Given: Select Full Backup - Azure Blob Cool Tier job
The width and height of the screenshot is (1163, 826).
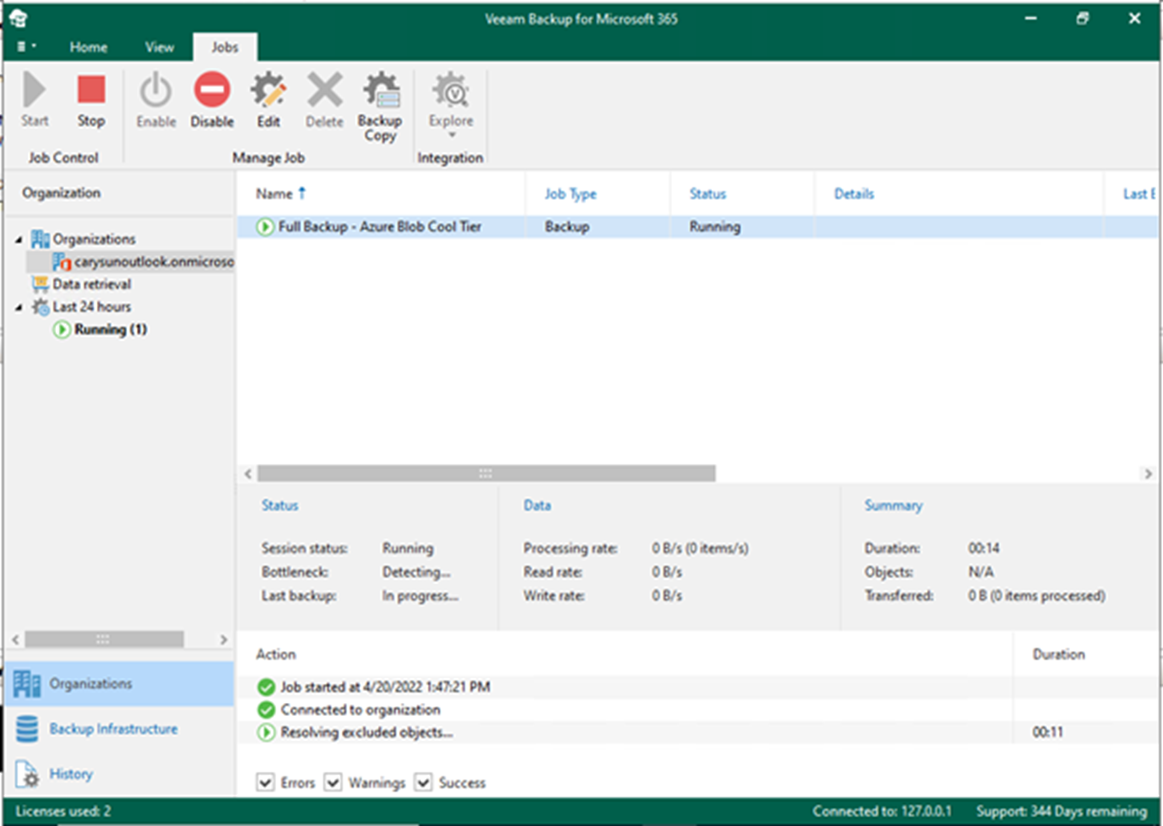Looking at the screenshot, I should coord(380,227).
